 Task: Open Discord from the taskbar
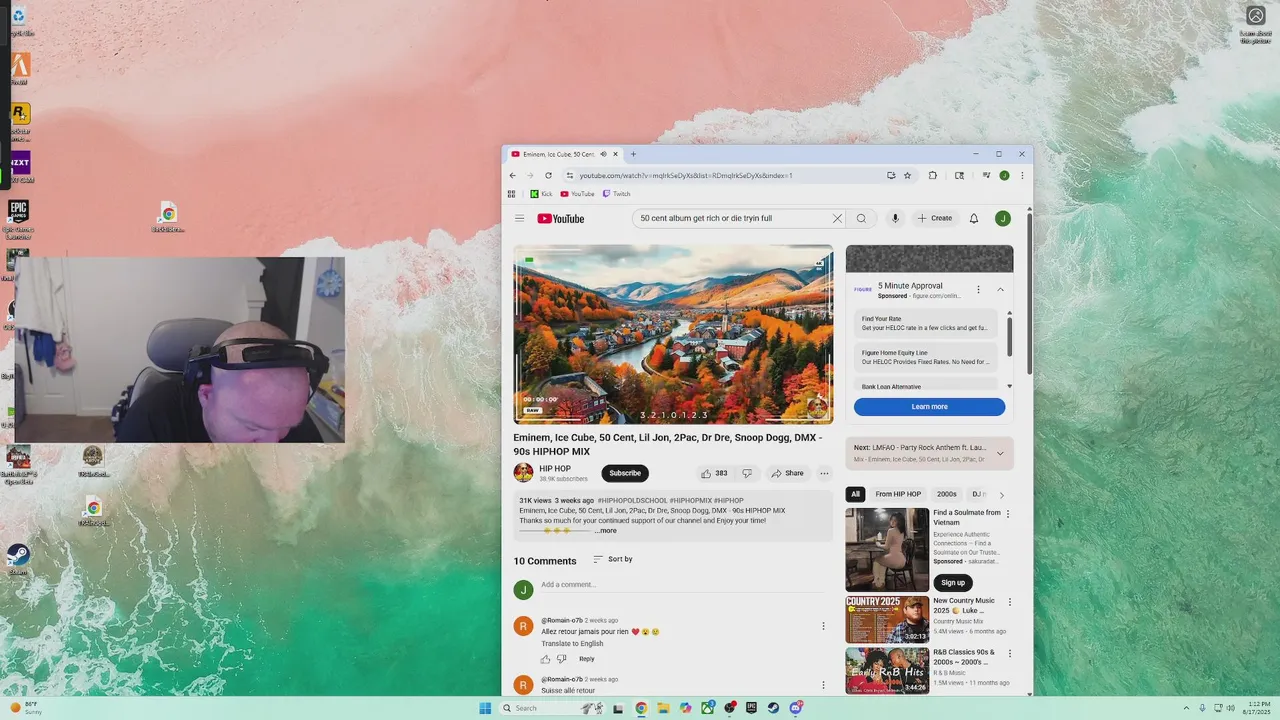[796, 708]
